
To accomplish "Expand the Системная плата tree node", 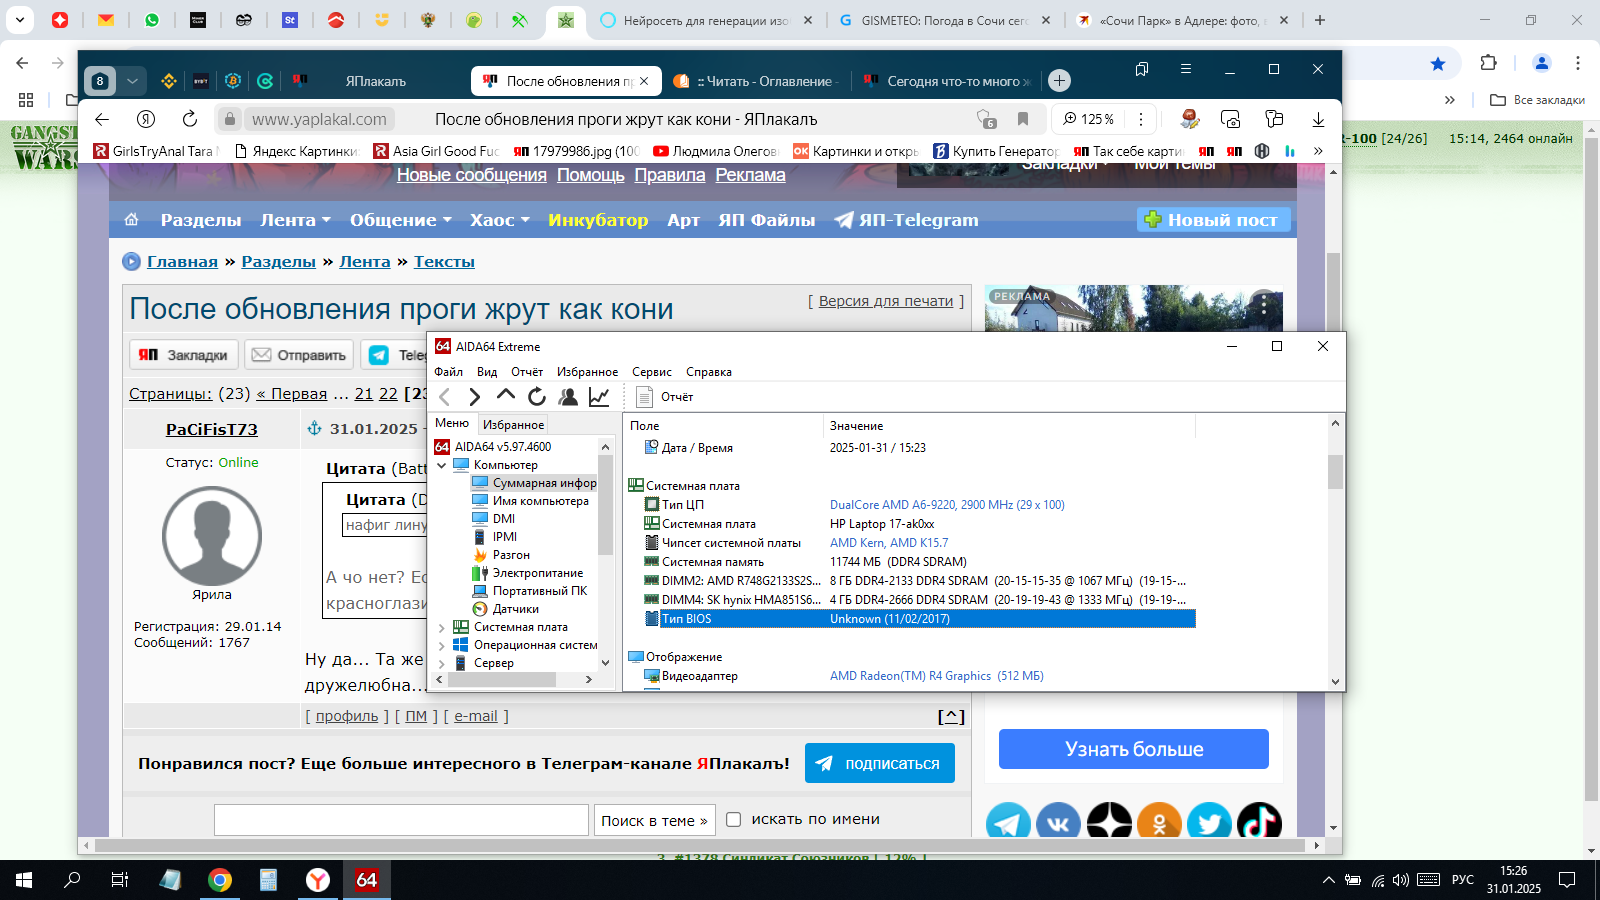I will [x=441, y=628].
